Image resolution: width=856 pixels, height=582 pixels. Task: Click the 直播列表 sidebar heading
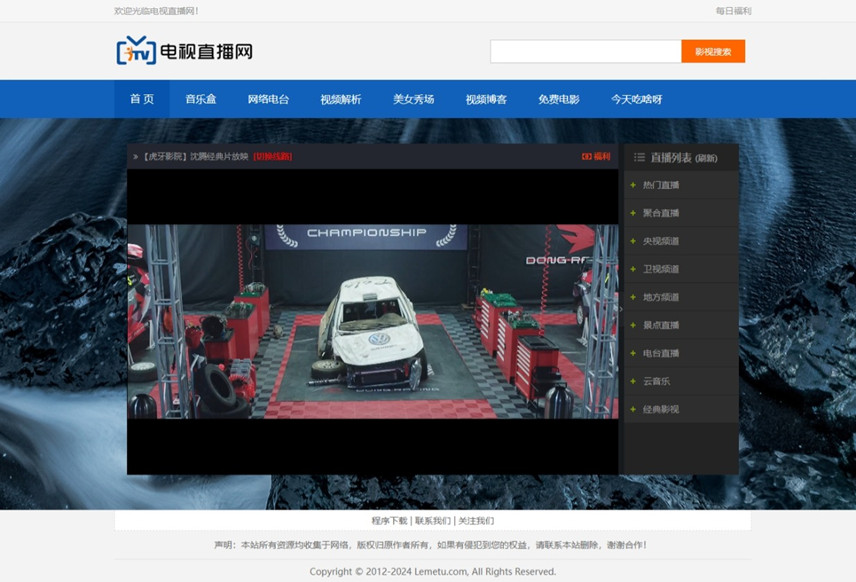tap(671, 158)
